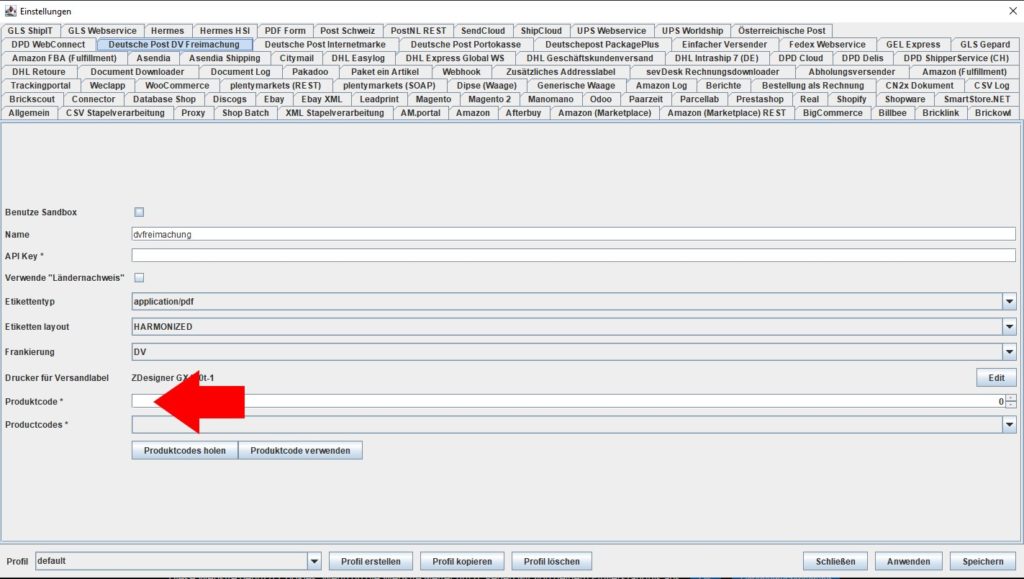Select the PDF Form tab
Viewport: 1024px width, 579px height.
point(285,31)
